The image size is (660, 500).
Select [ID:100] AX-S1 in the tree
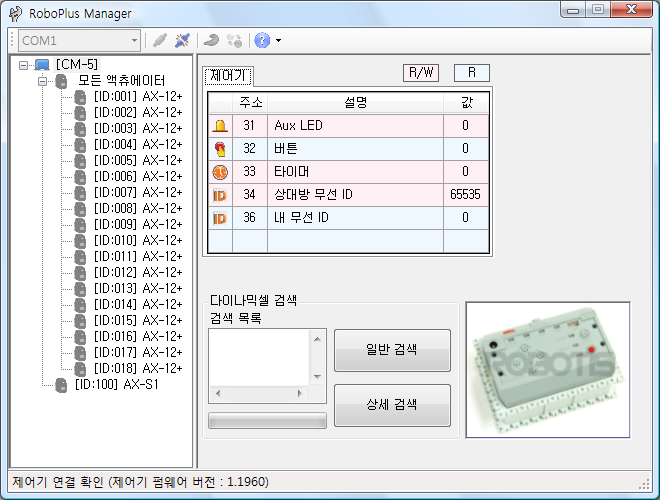pyautogui.click(x=116, y=384)
